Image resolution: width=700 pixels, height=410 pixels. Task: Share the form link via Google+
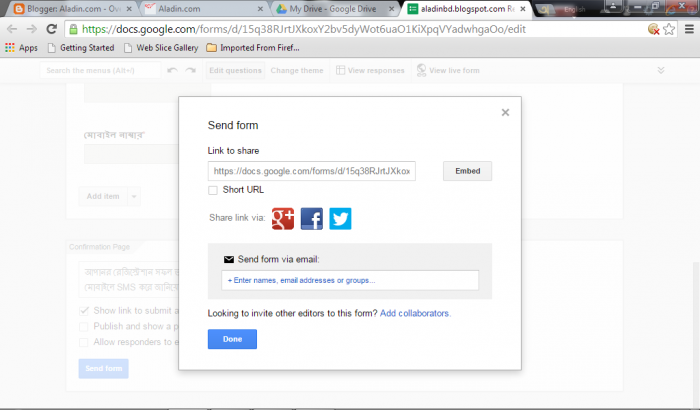(x=283, y=218)
